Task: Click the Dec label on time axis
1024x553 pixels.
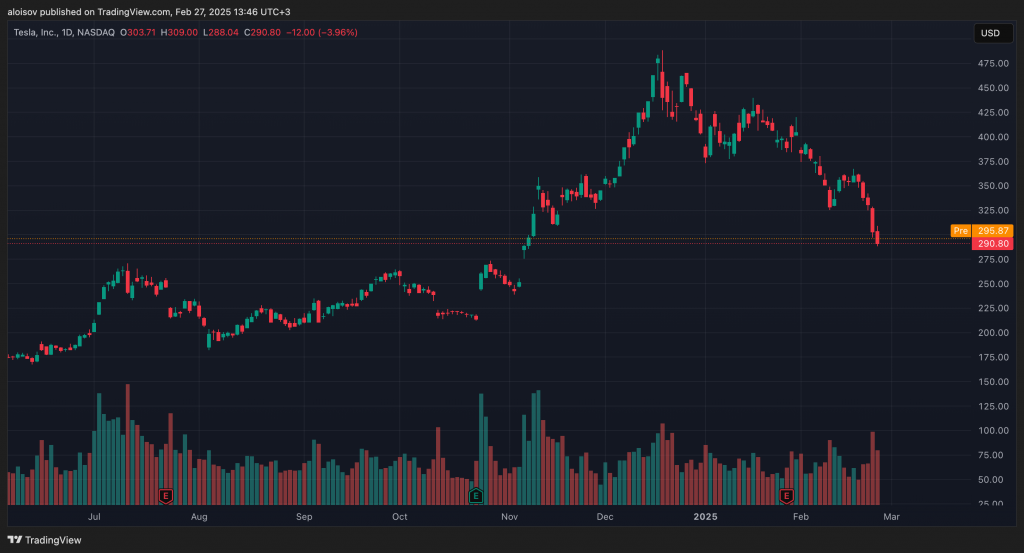Action: pyautogui.click(x=605, y=516)
